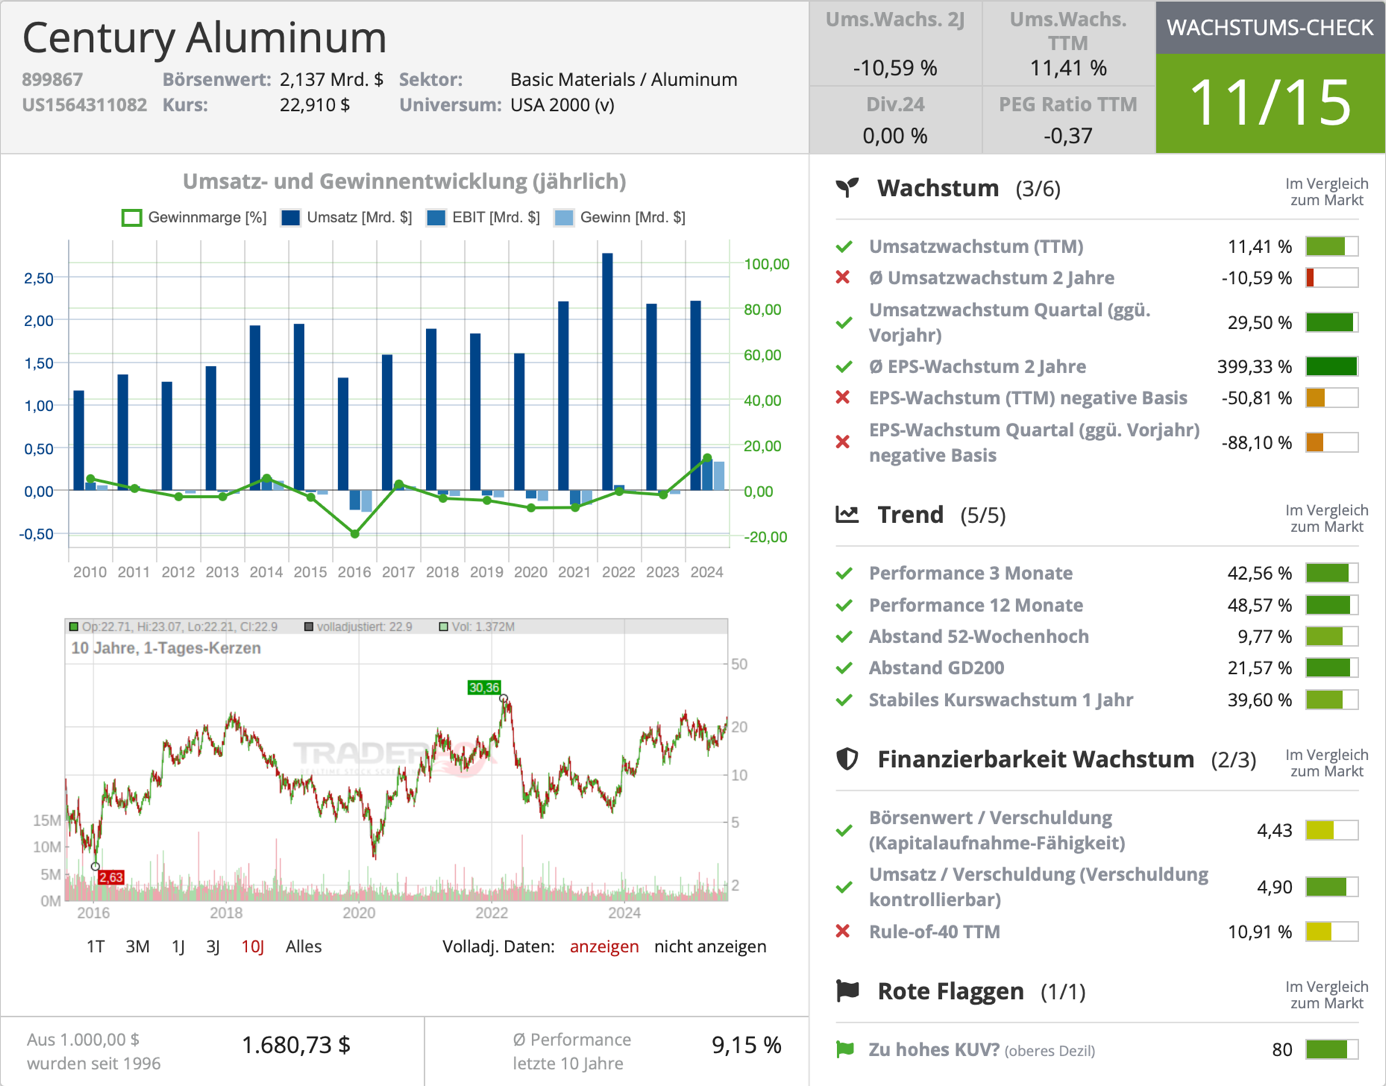Click red X next to Rule-of-40 TTM
This screenshot has height=1086, width=1386.
[843, 931]
